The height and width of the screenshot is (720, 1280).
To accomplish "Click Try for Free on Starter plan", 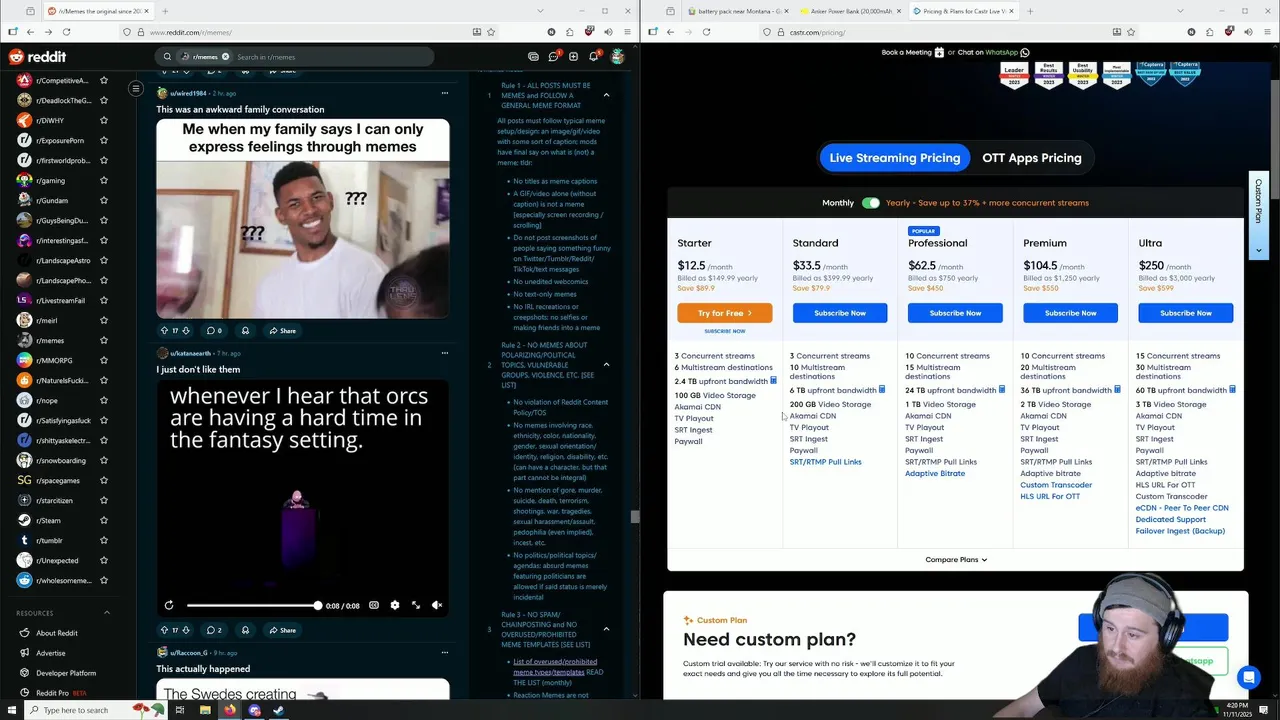I will (724, 313).
